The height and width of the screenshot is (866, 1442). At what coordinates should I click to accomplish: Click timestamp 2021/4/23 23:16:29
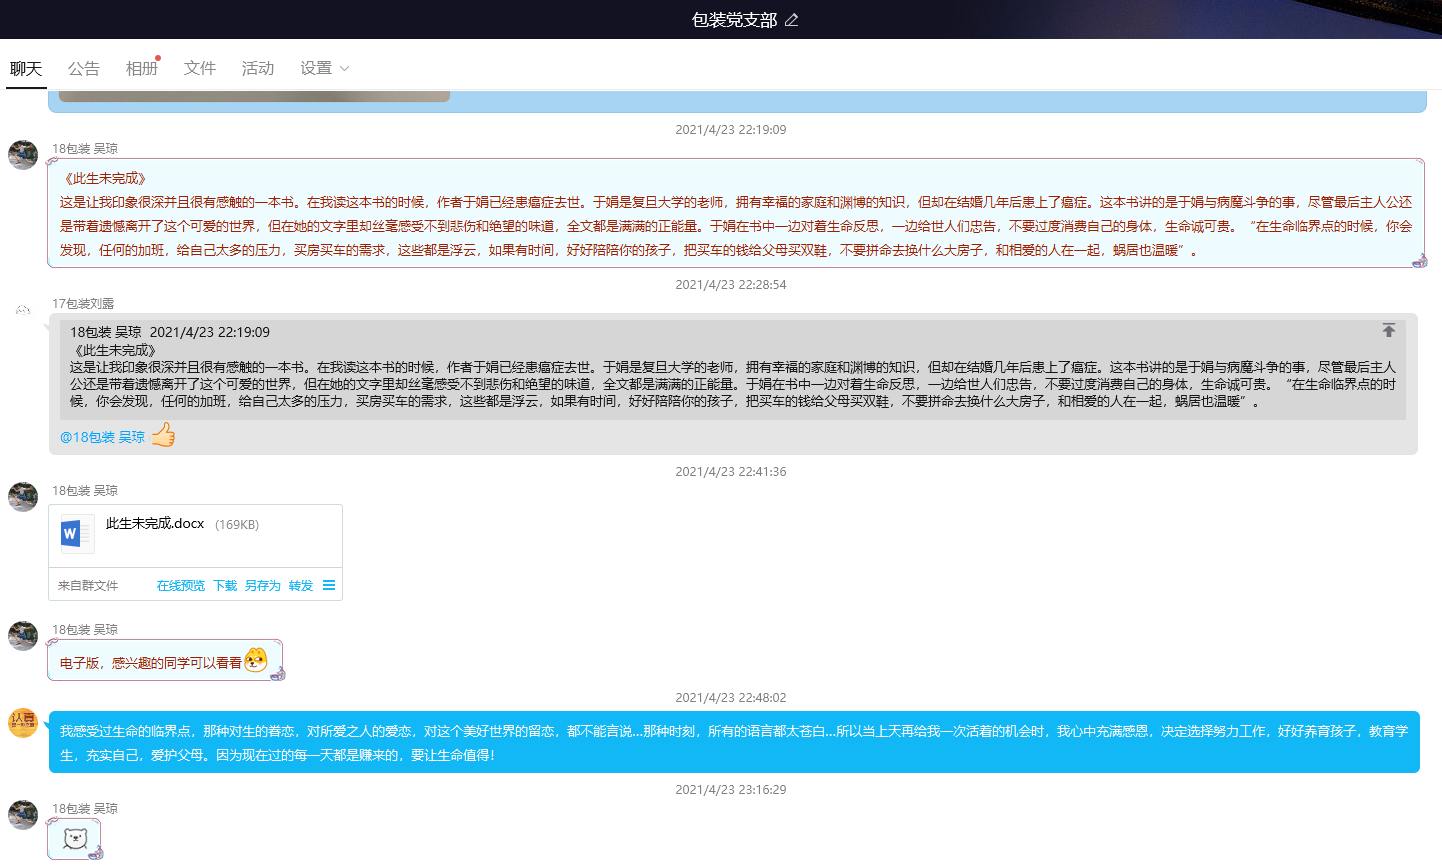pos(731,790)
